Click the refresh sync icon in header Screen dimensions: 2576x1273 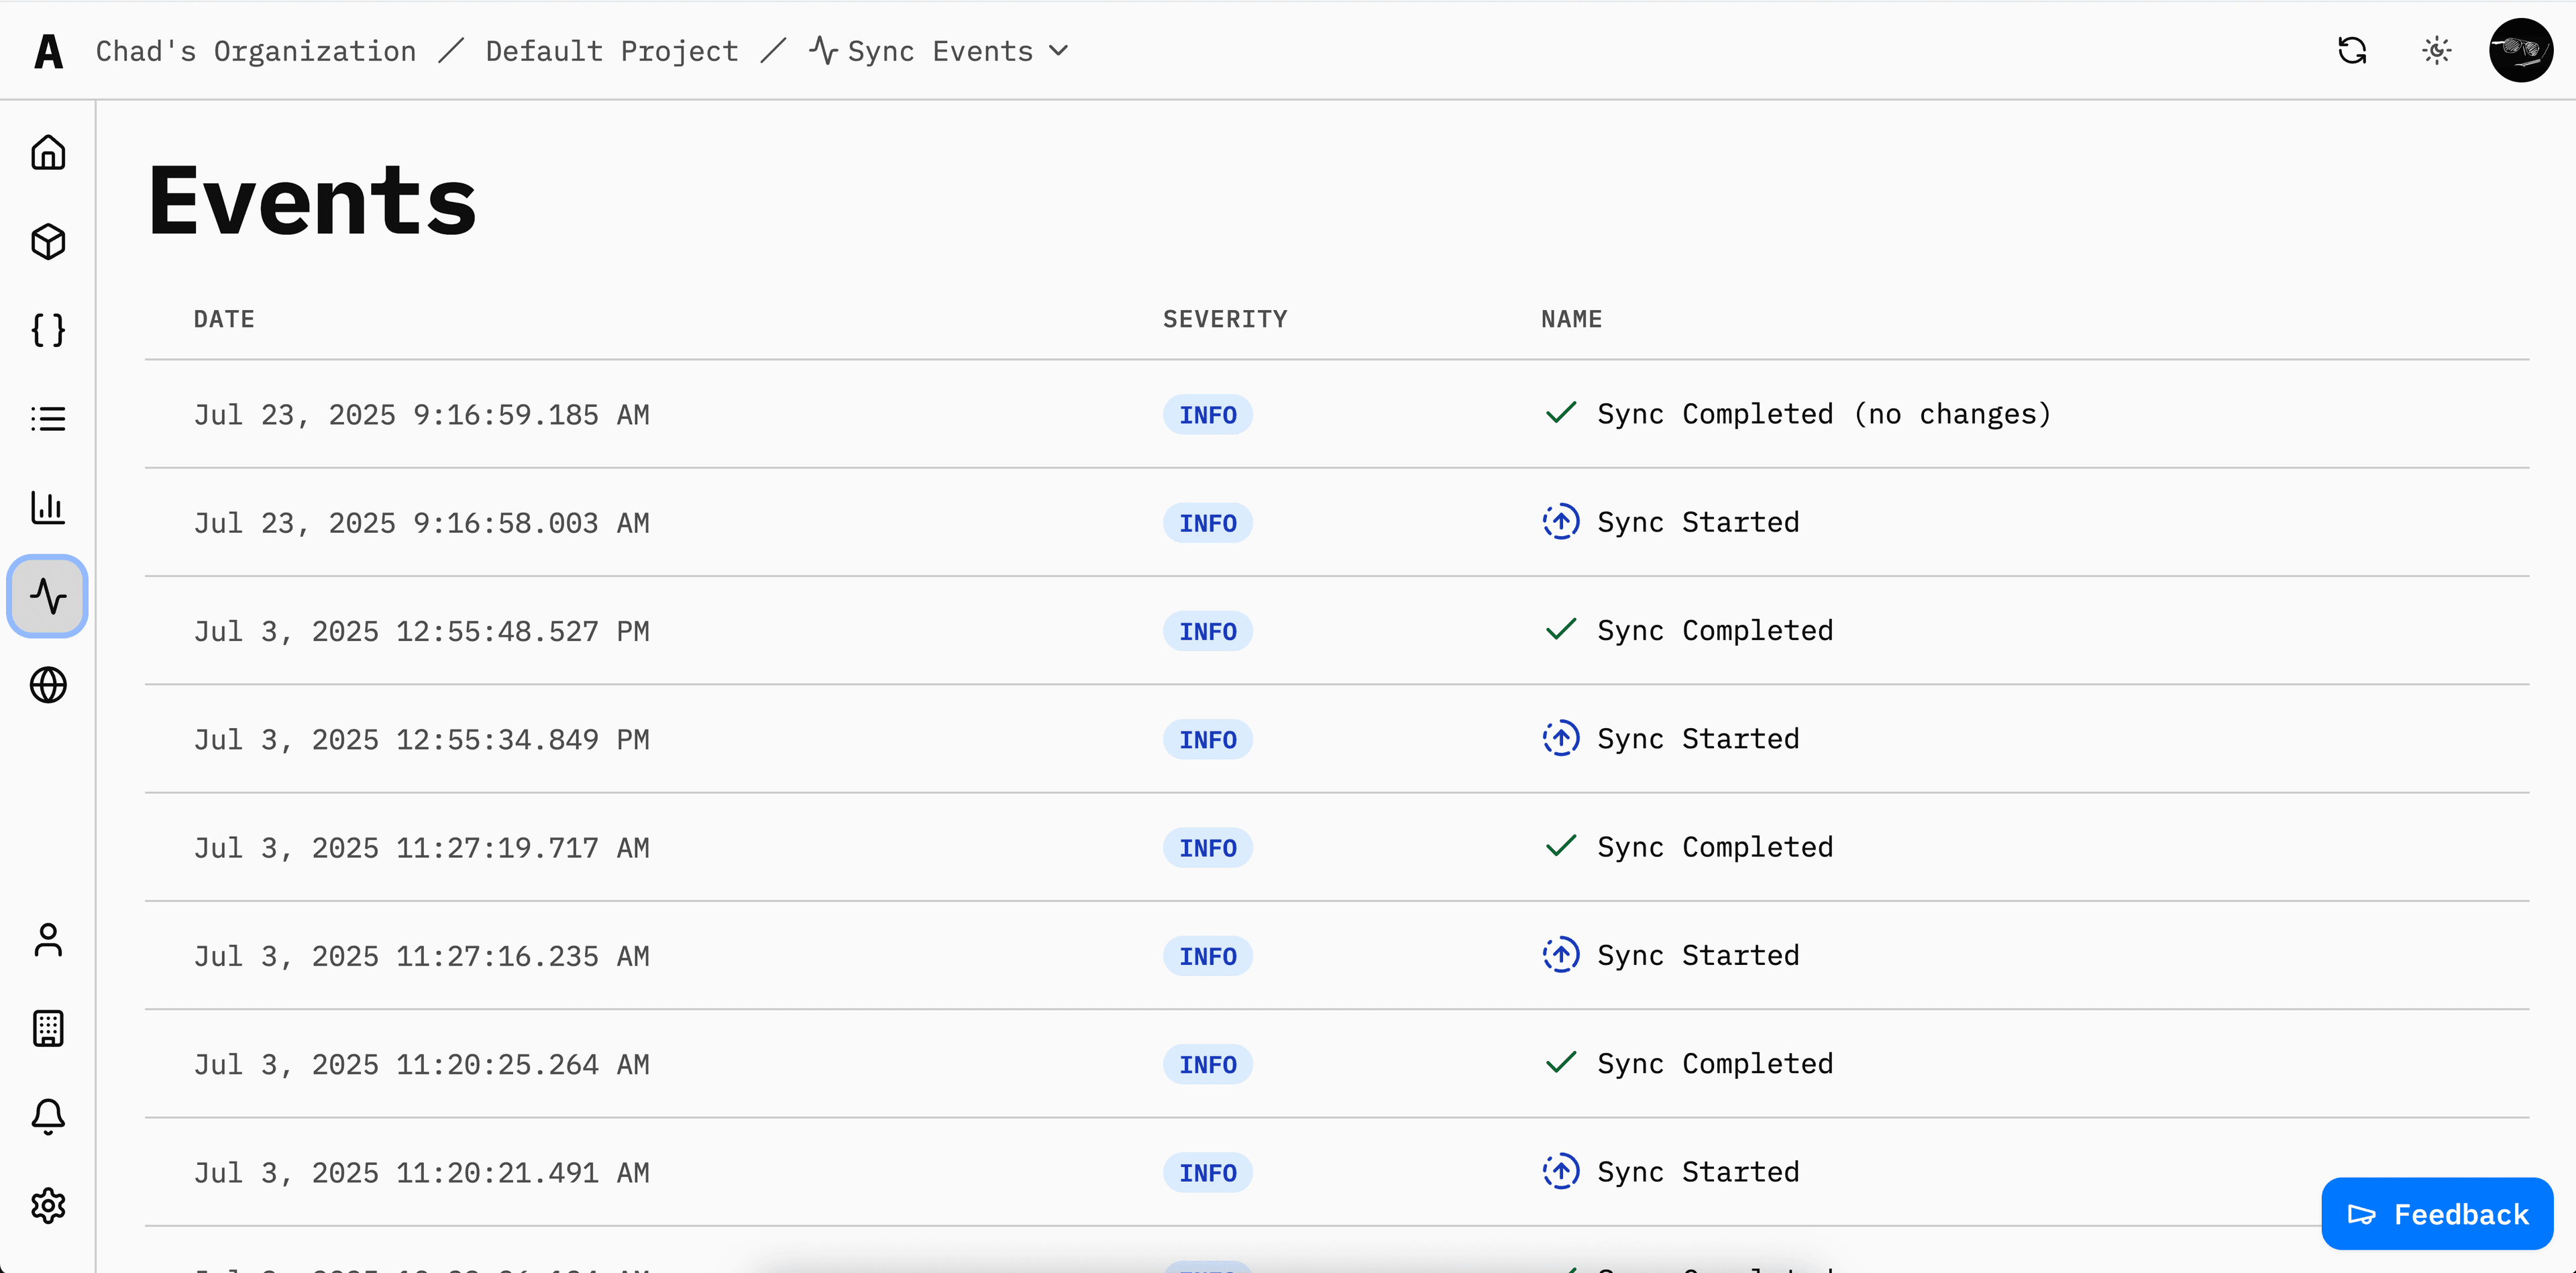[x=2352, y=50]
